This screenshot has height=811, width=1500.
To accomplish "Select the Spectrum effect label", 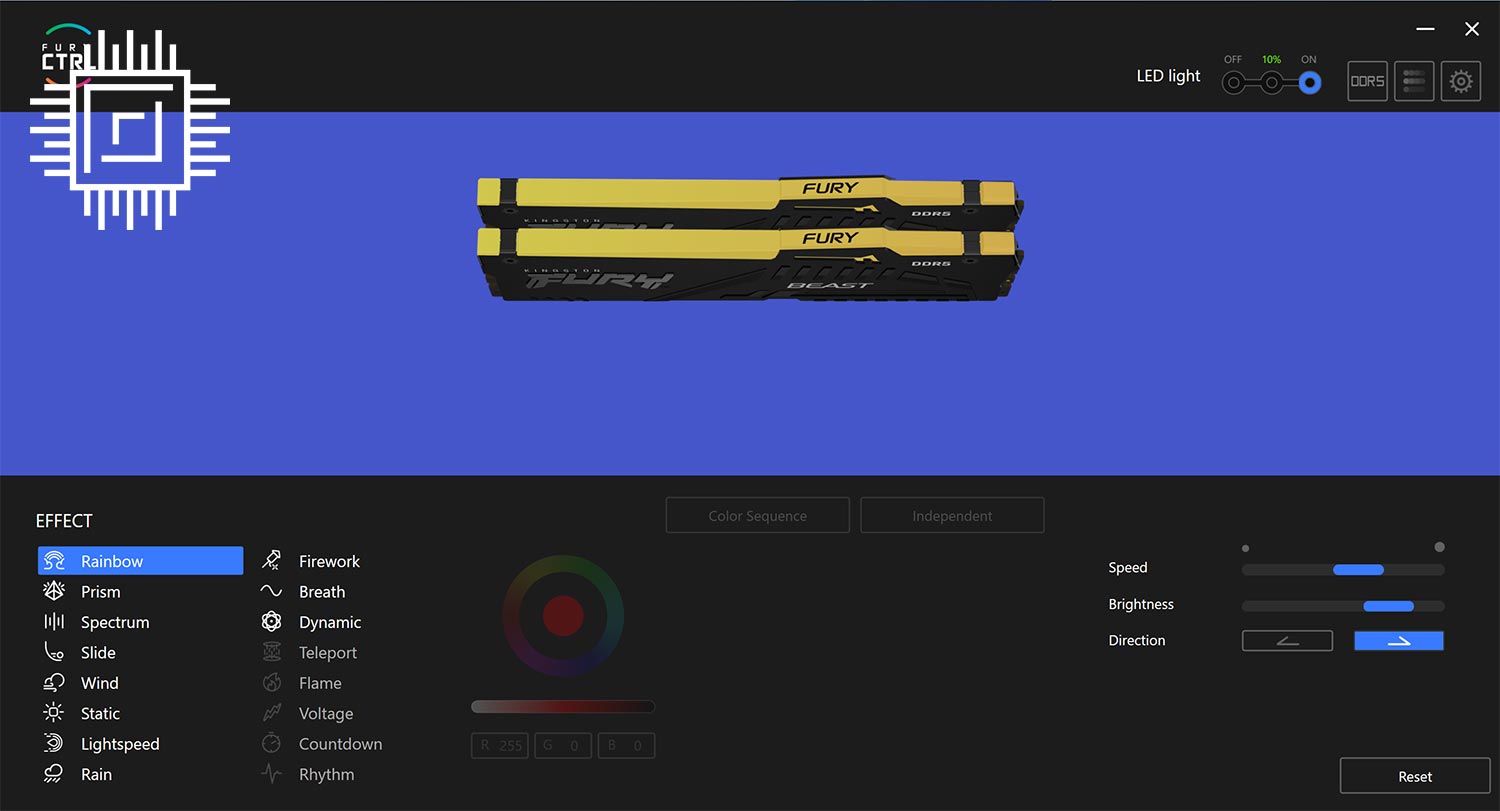I will [115, 622].
